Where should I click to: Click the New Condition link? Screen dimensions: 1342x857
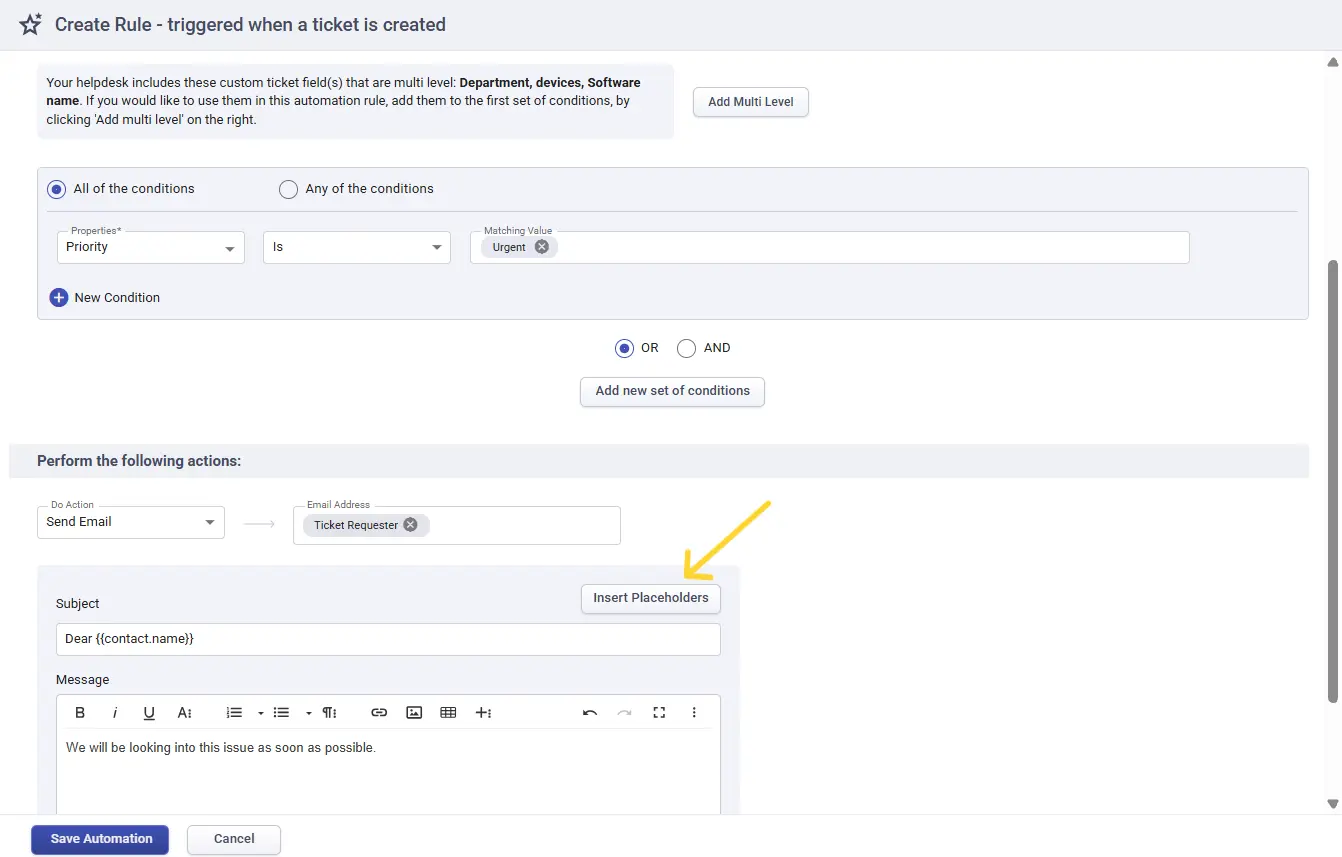click(117, 297)
